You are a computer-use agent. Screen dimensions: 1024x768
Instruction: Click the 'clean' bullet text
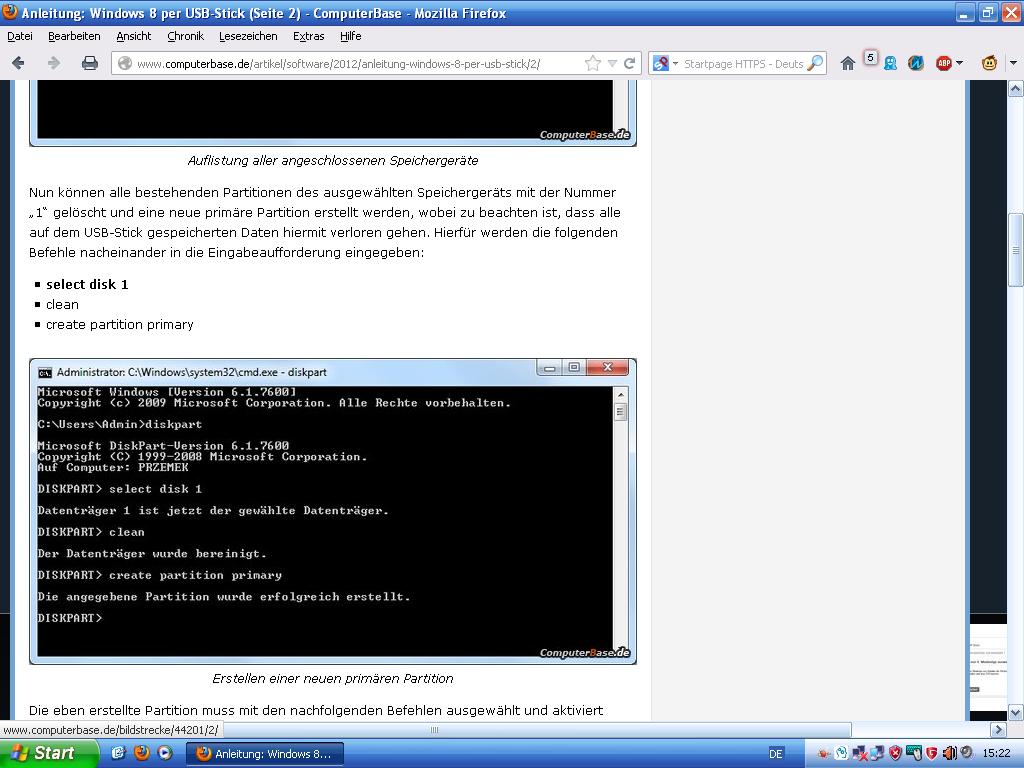coord(62,304)
